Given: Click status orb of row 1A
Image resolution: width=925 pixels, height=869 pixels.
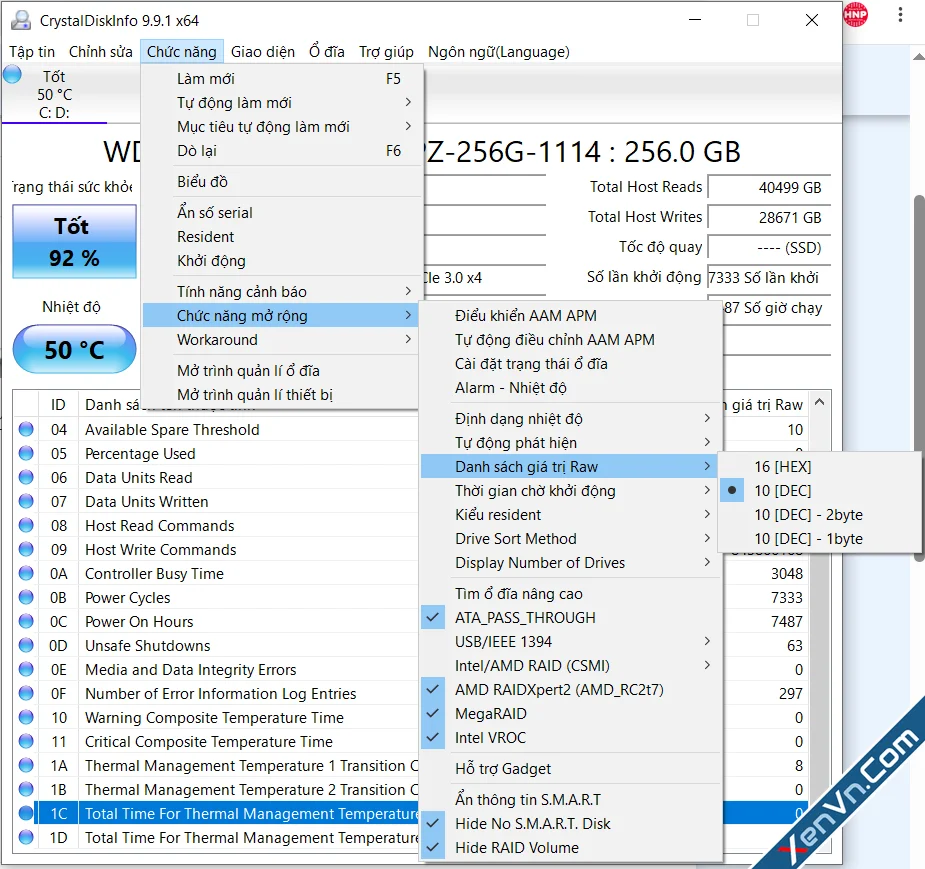Looking at the screenshot, I should 26,765.
